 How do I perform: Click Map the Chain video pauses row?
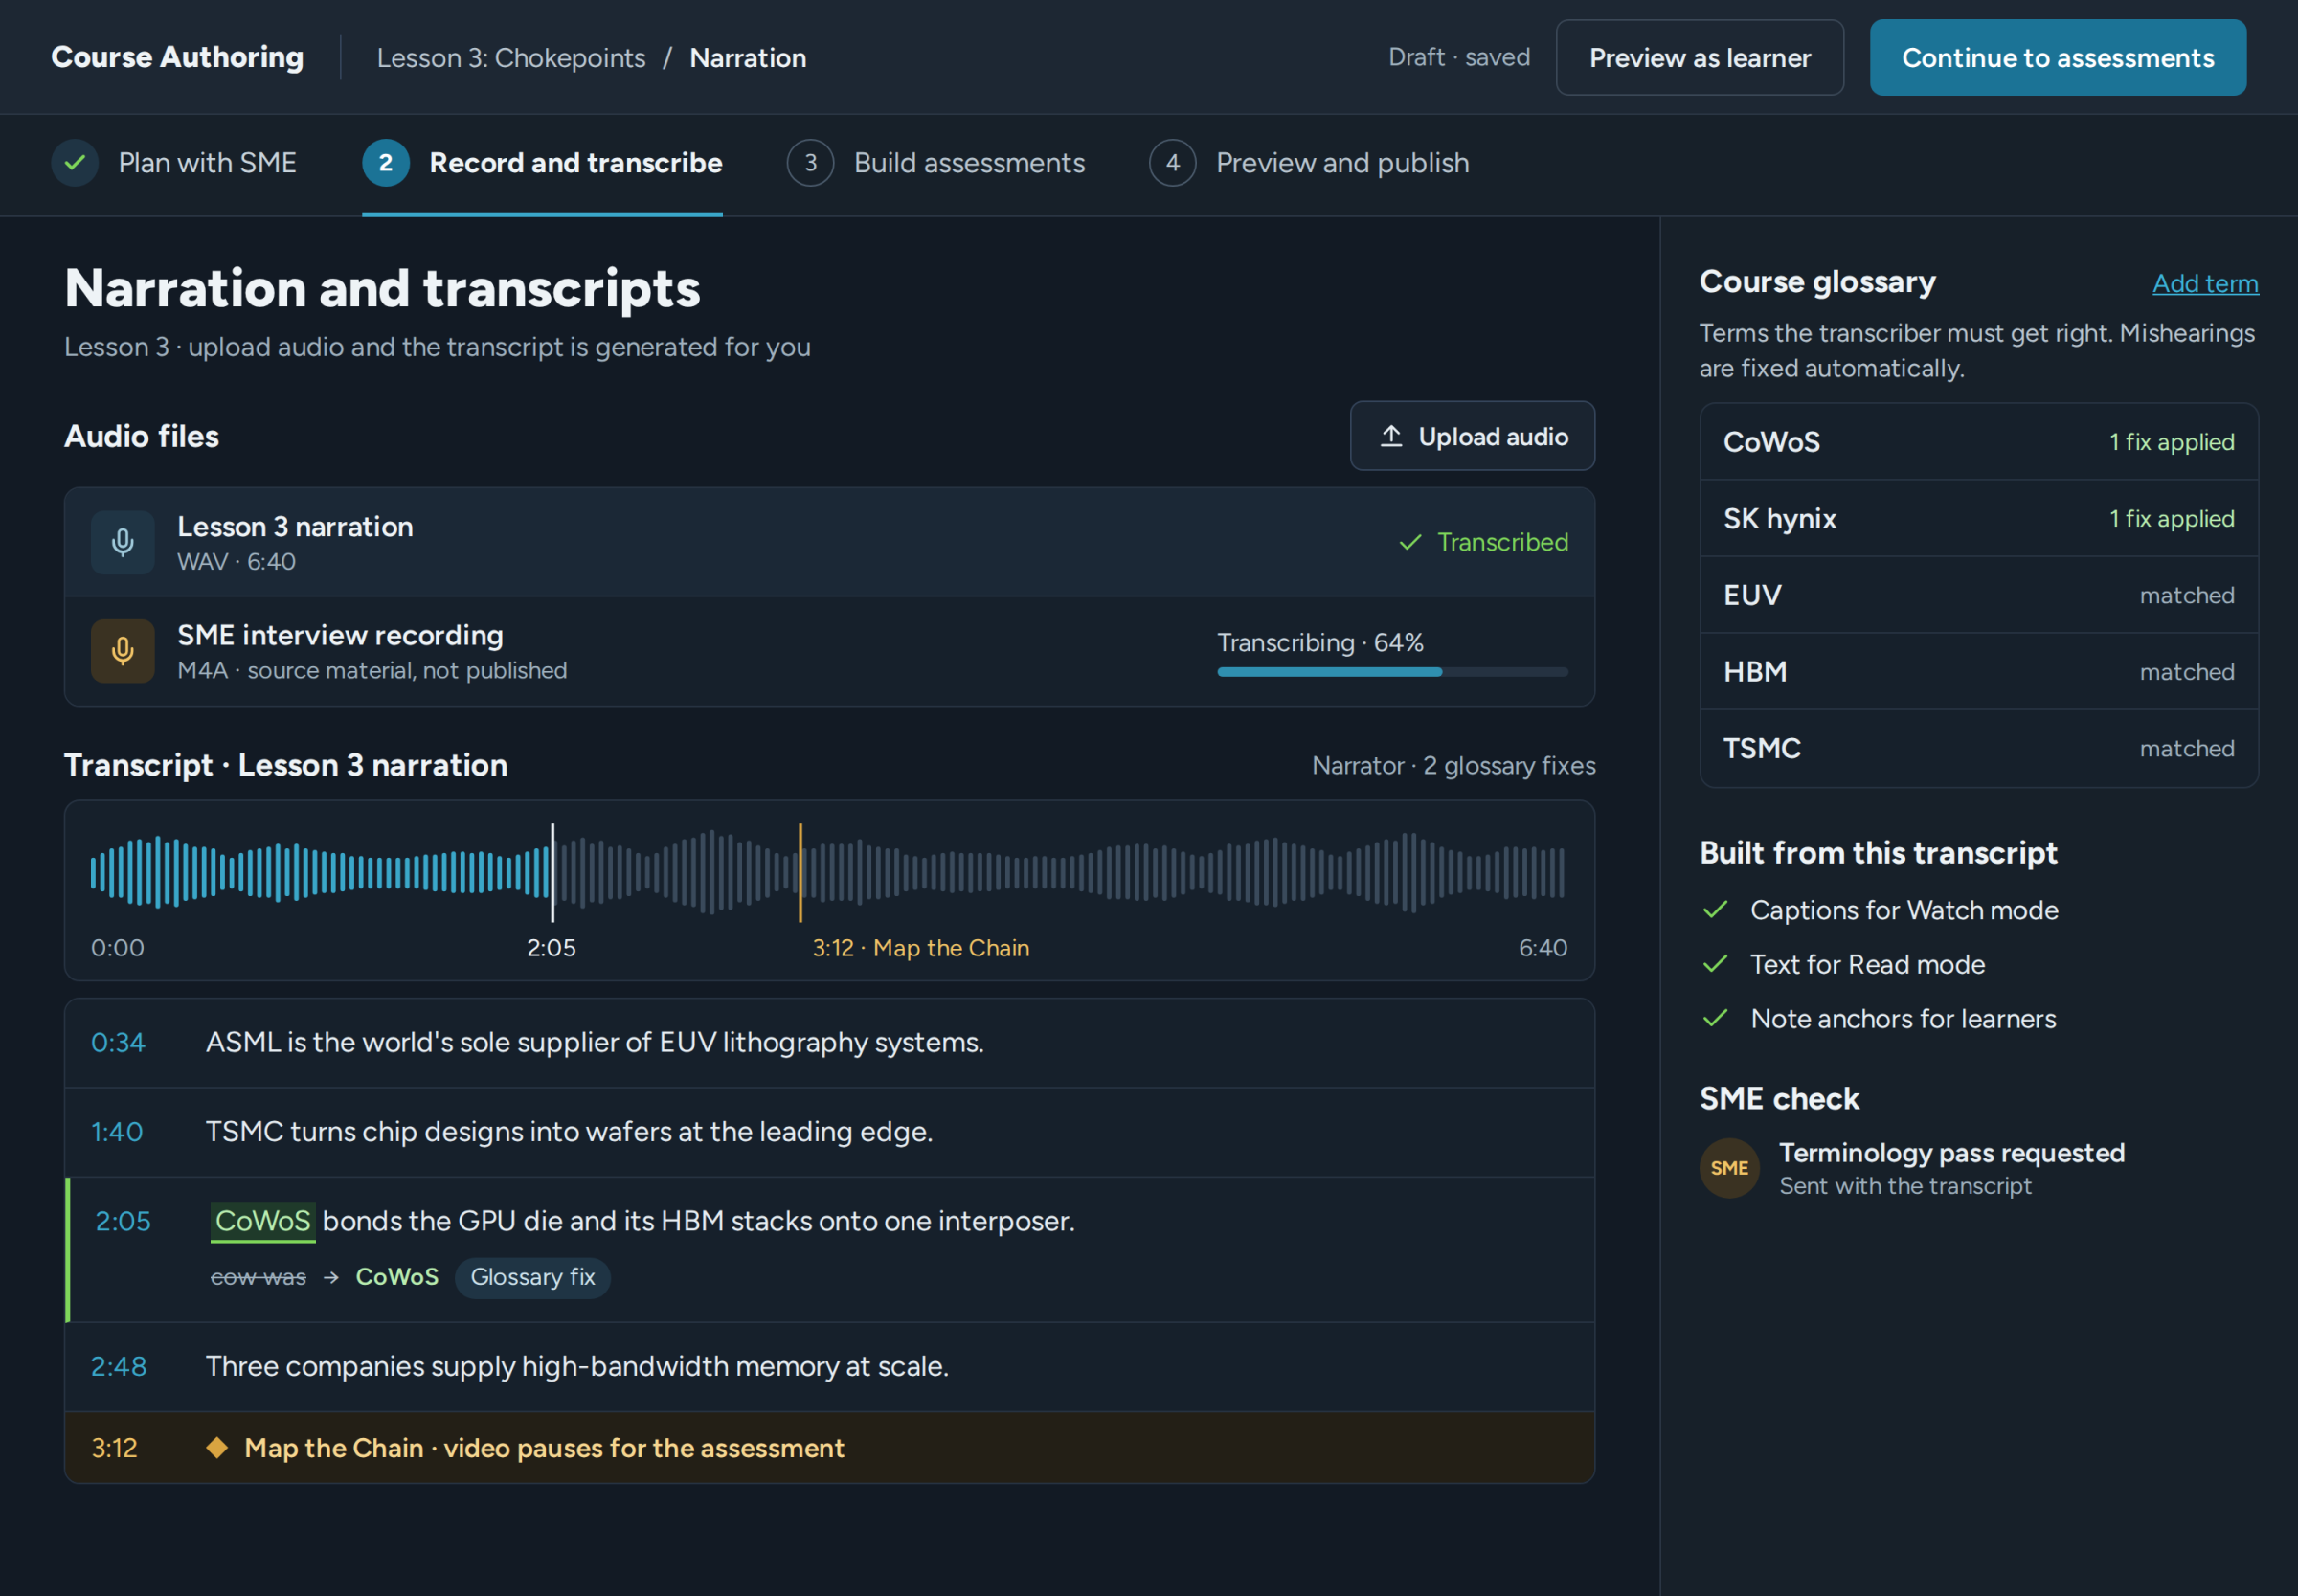click(829, 1448)
